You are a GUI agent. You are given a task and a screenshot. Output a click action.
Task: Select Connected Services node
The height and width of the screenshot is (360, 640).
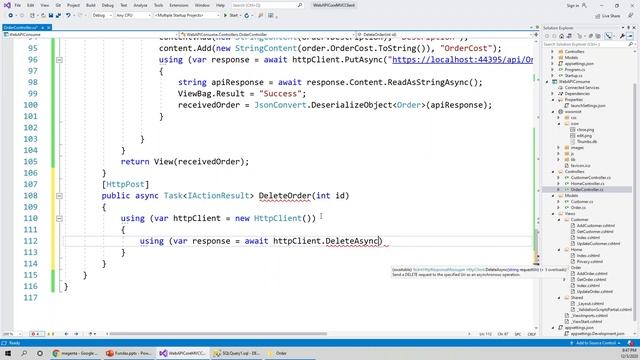(582, 88)
